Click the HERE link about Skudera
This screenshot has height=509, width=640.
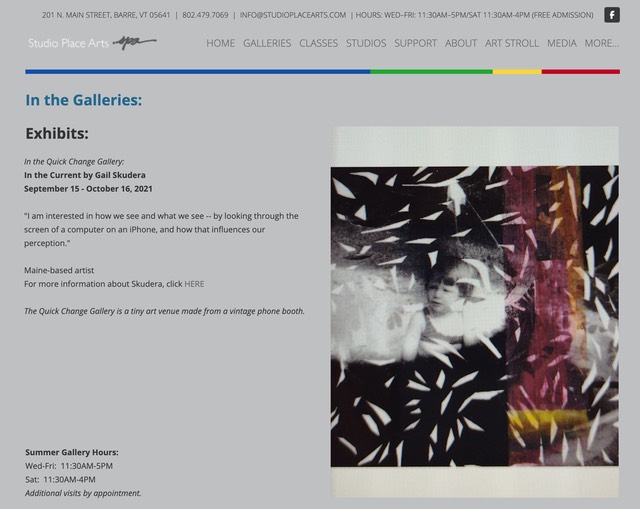[194, 284]
